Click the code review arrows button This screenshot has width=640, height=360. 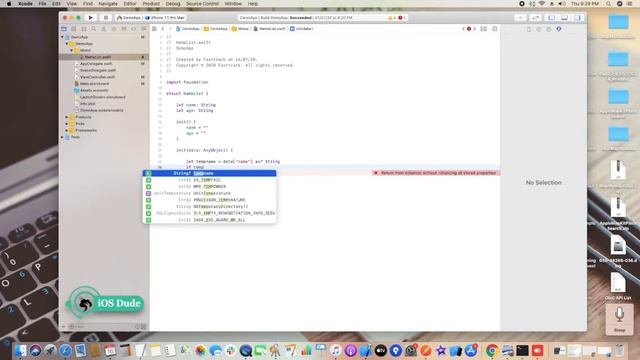[536, 18]
